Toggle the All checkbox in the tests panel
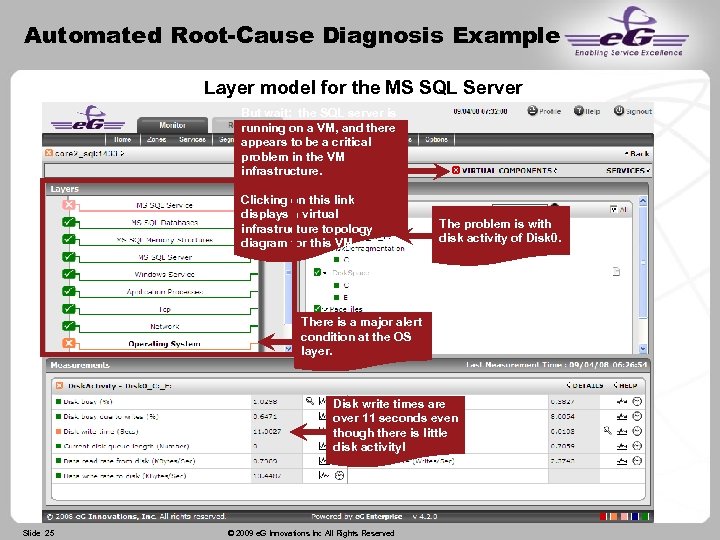 [613, 209]
